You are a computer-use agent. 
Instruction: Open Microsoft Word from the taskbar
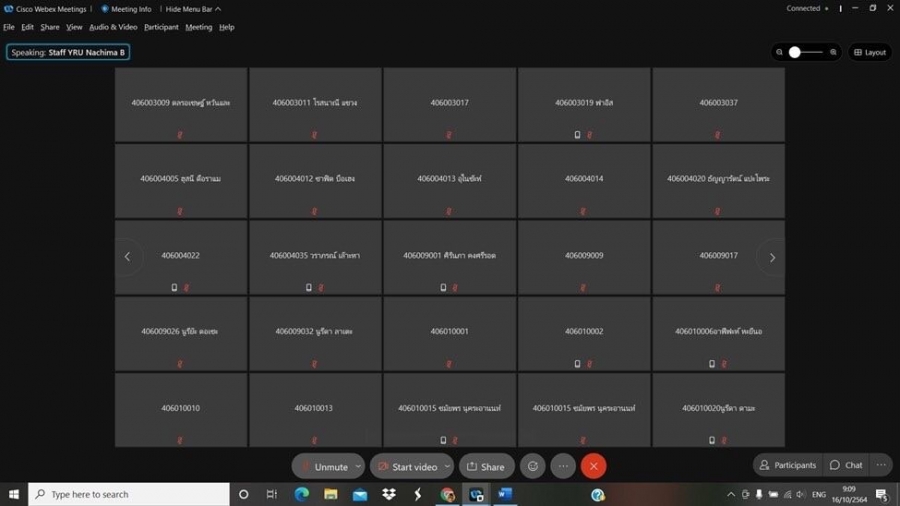pos(504,495)
